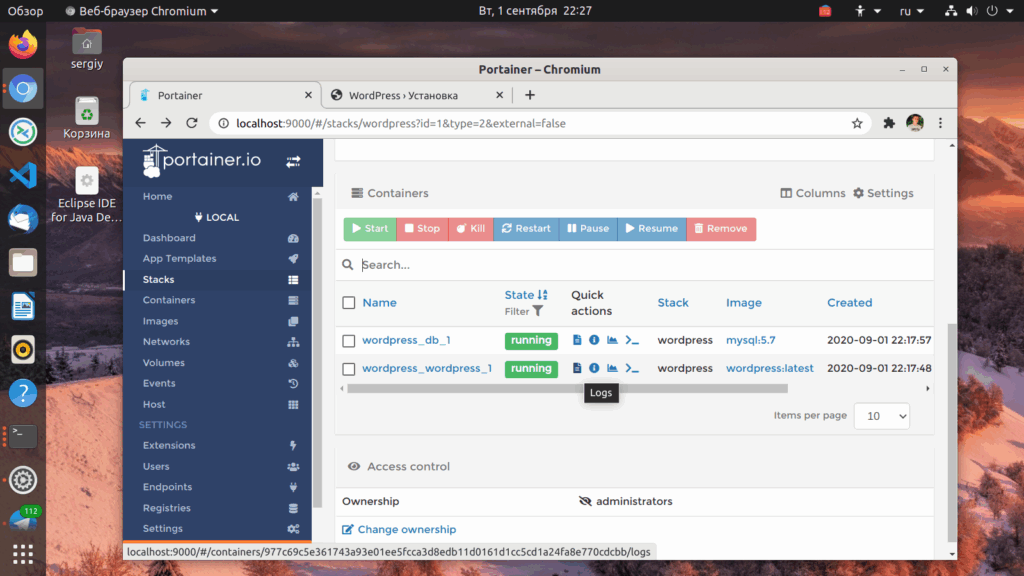Open Terminal from the dock

[x=23, y=436]
